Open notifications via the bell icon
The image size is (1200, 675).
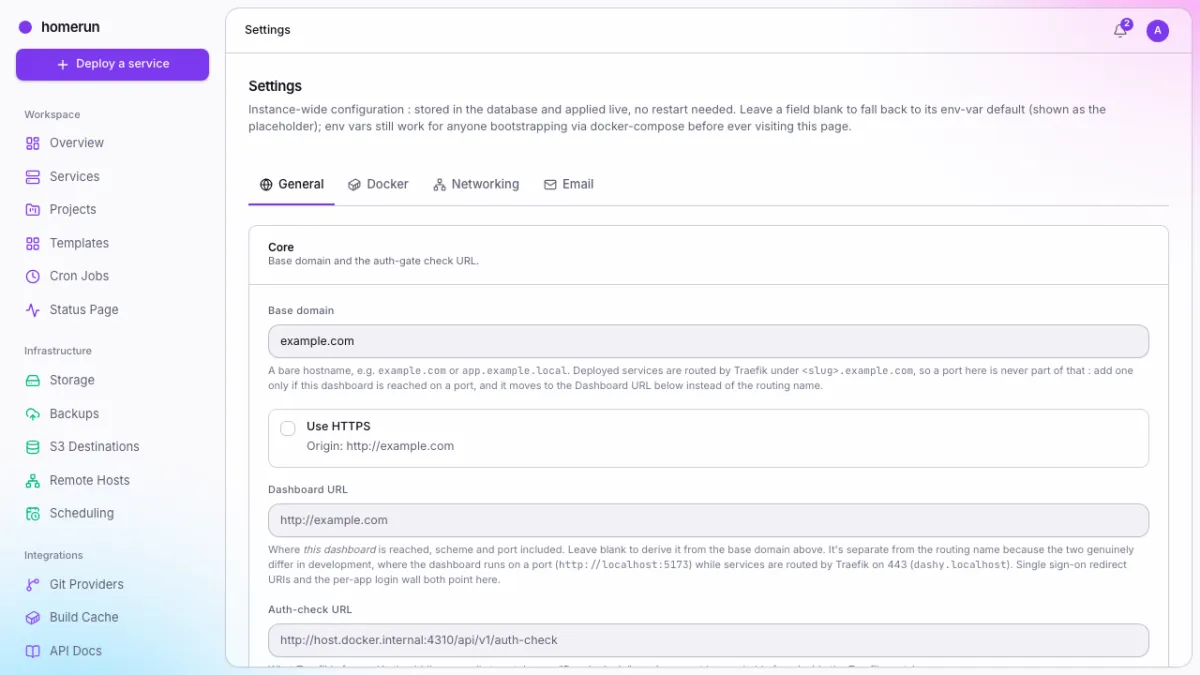coord(1120,31)
